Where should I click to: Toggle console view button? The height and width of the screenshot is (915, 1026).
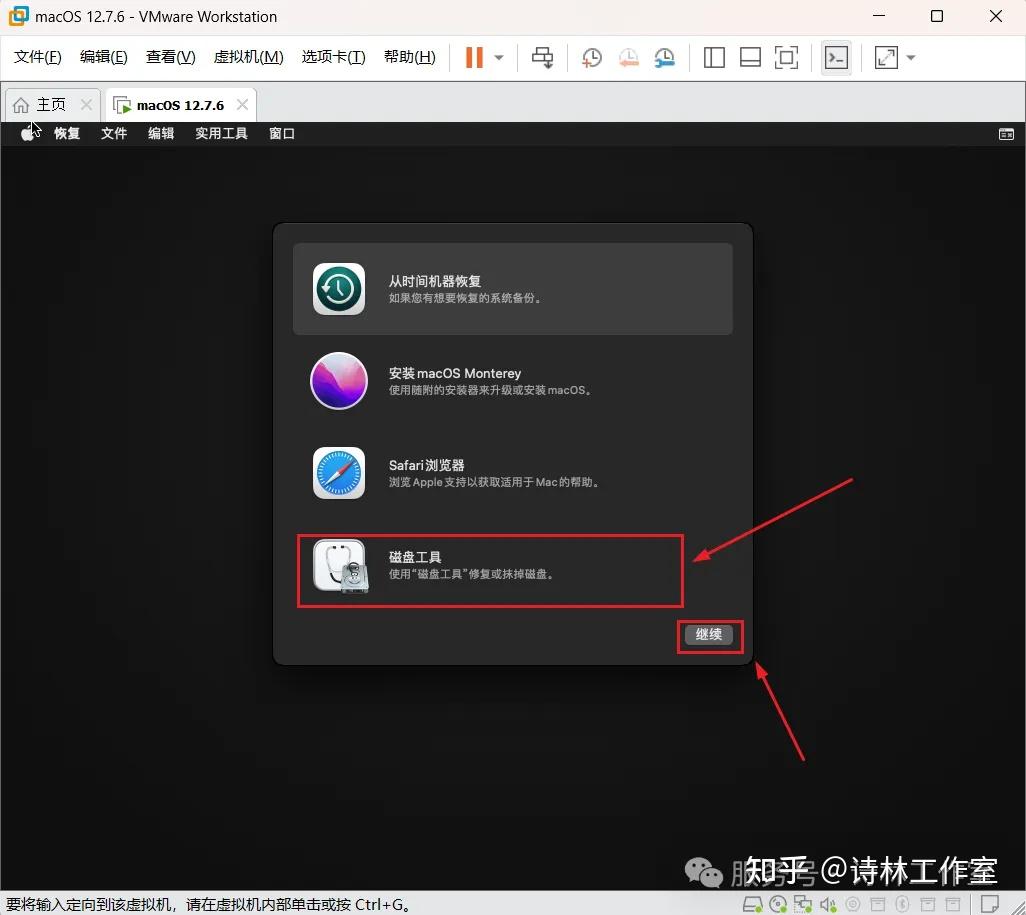[836, 58]
